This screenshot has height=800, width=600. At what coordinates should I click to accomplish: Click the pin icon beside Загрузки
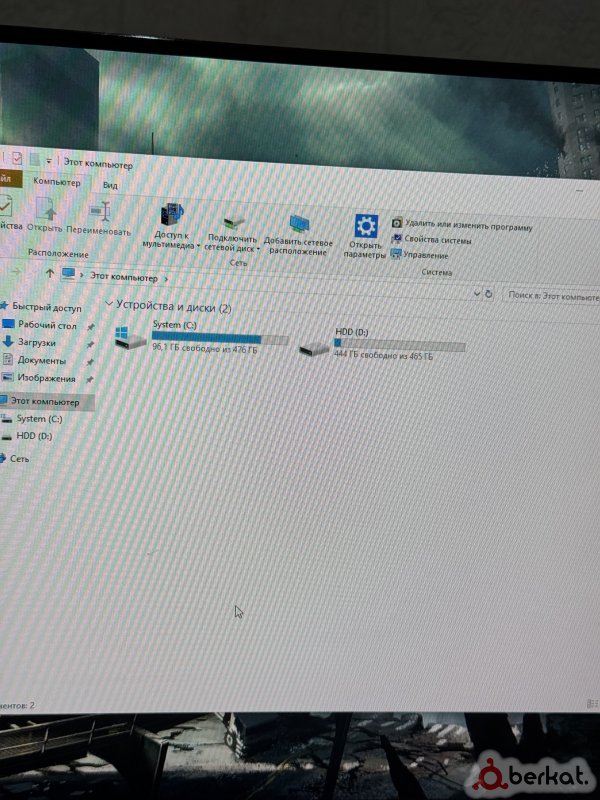pos(90,345)
